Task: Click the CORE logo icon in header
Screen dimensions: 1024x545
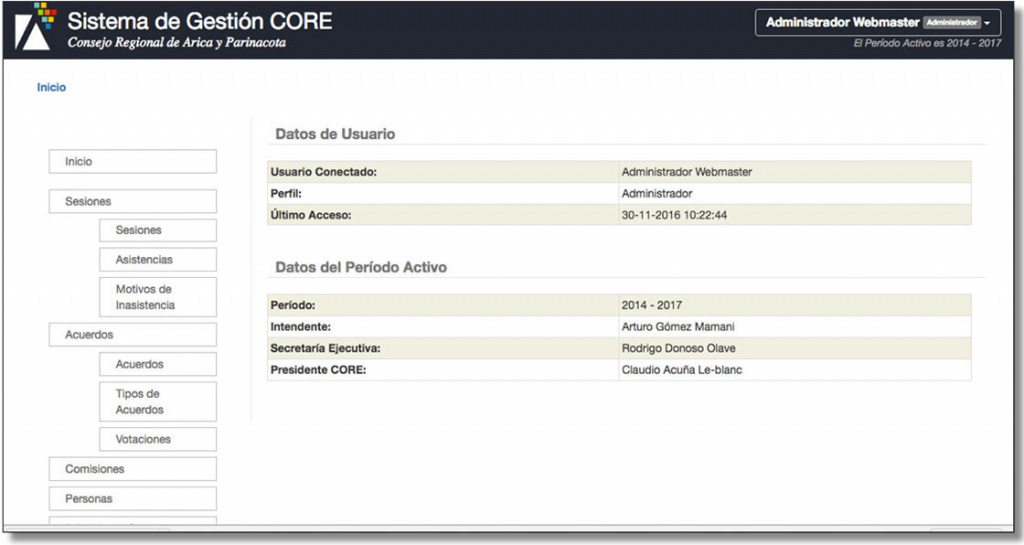Action: (34, 29)
